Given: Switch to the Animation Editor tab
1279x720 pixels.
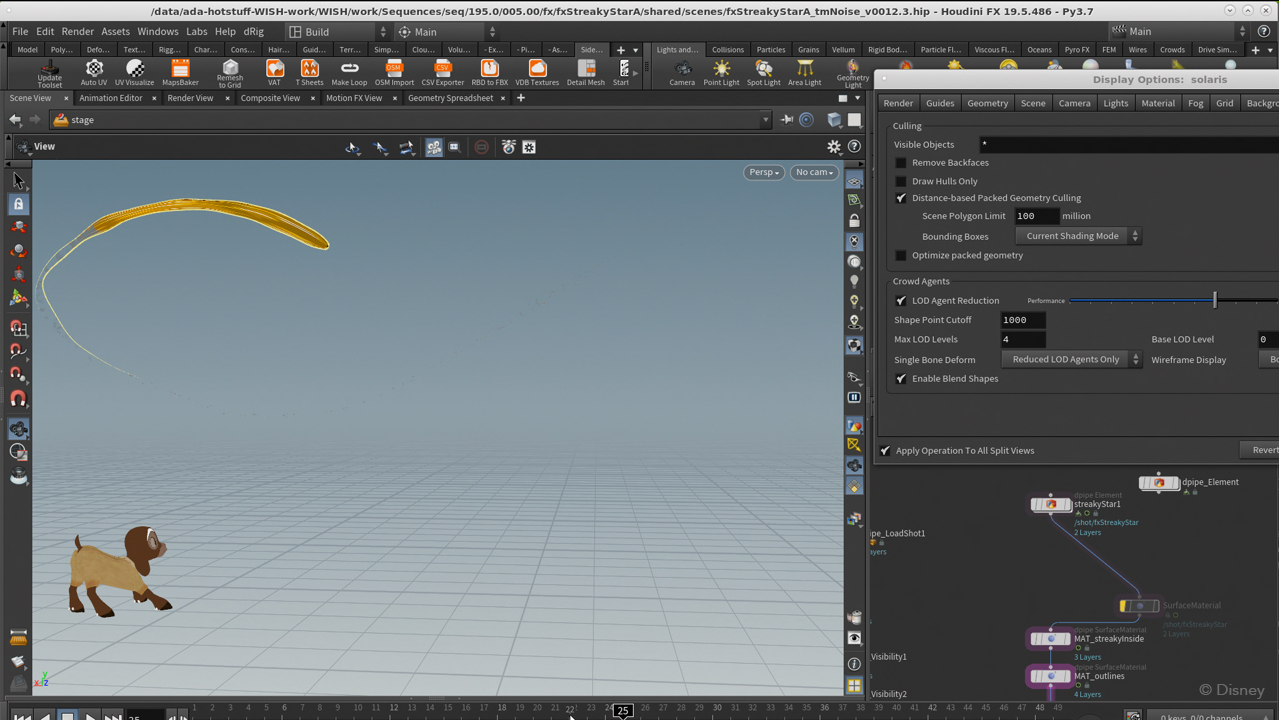Looking at the screenshot, I should [111, 98].
